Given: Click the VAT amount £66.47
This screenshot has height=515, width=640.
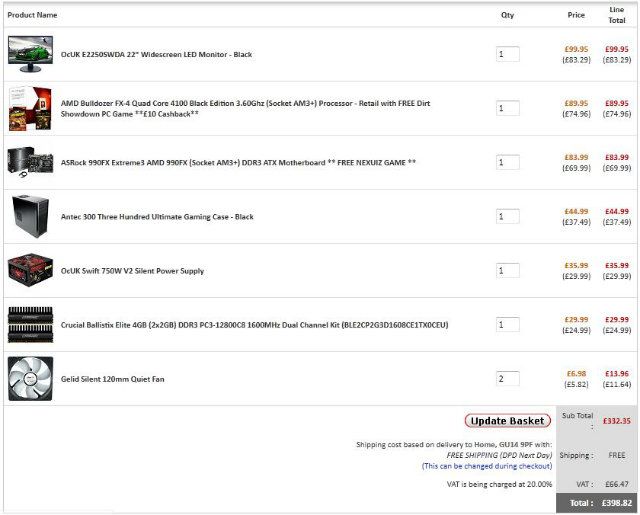Looking at the screenshot, I should [x=617, y=484].
